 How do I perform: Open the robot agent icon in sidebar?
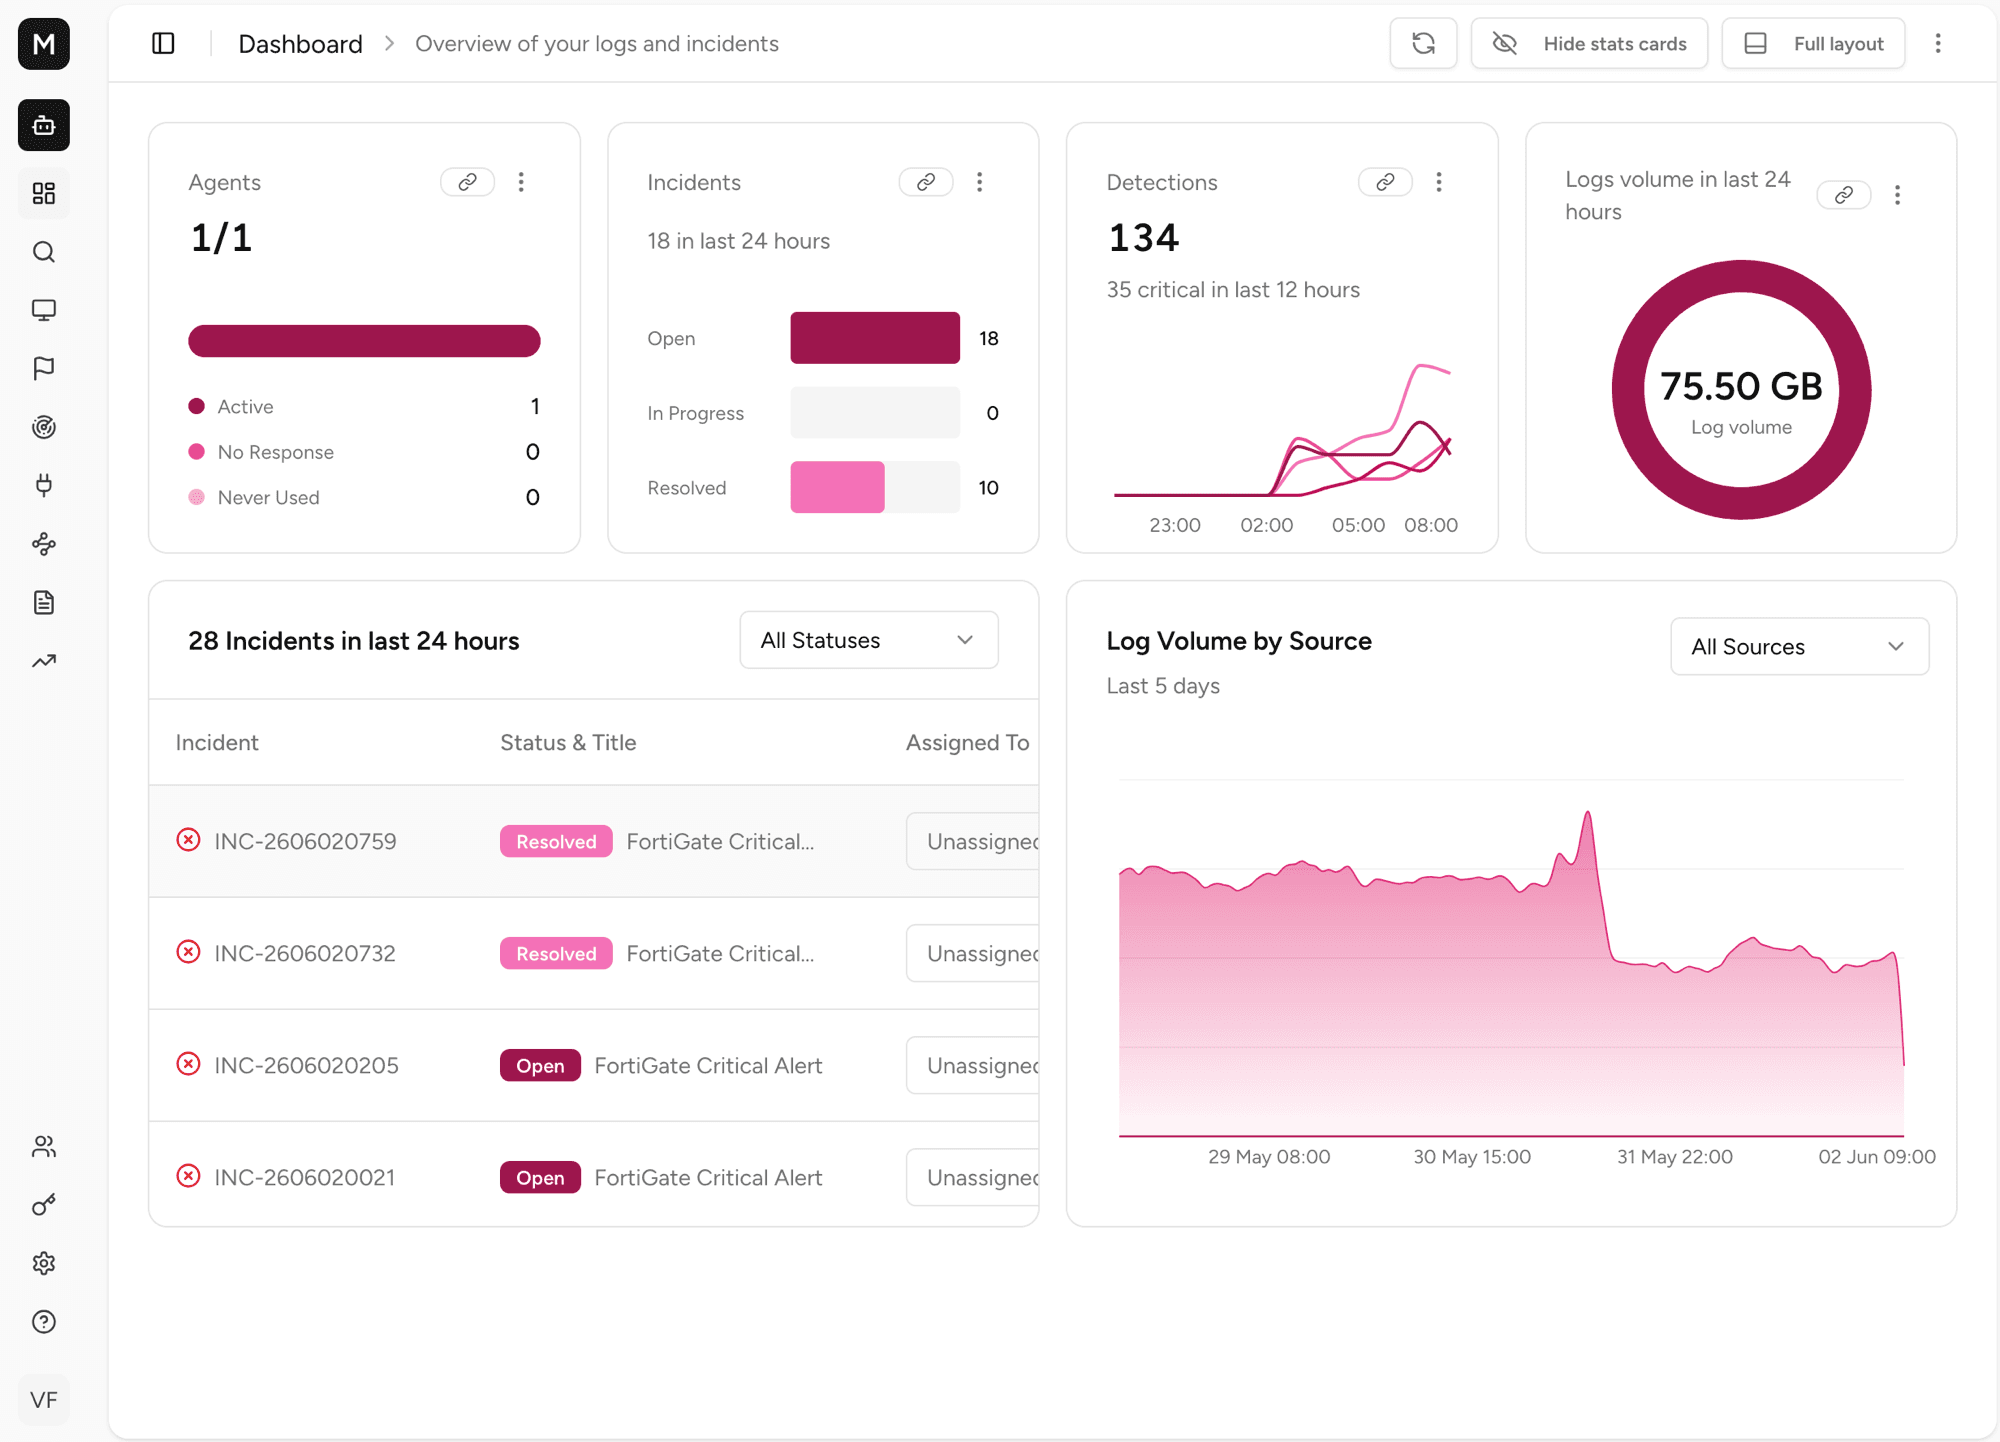(x=44, y=125)
